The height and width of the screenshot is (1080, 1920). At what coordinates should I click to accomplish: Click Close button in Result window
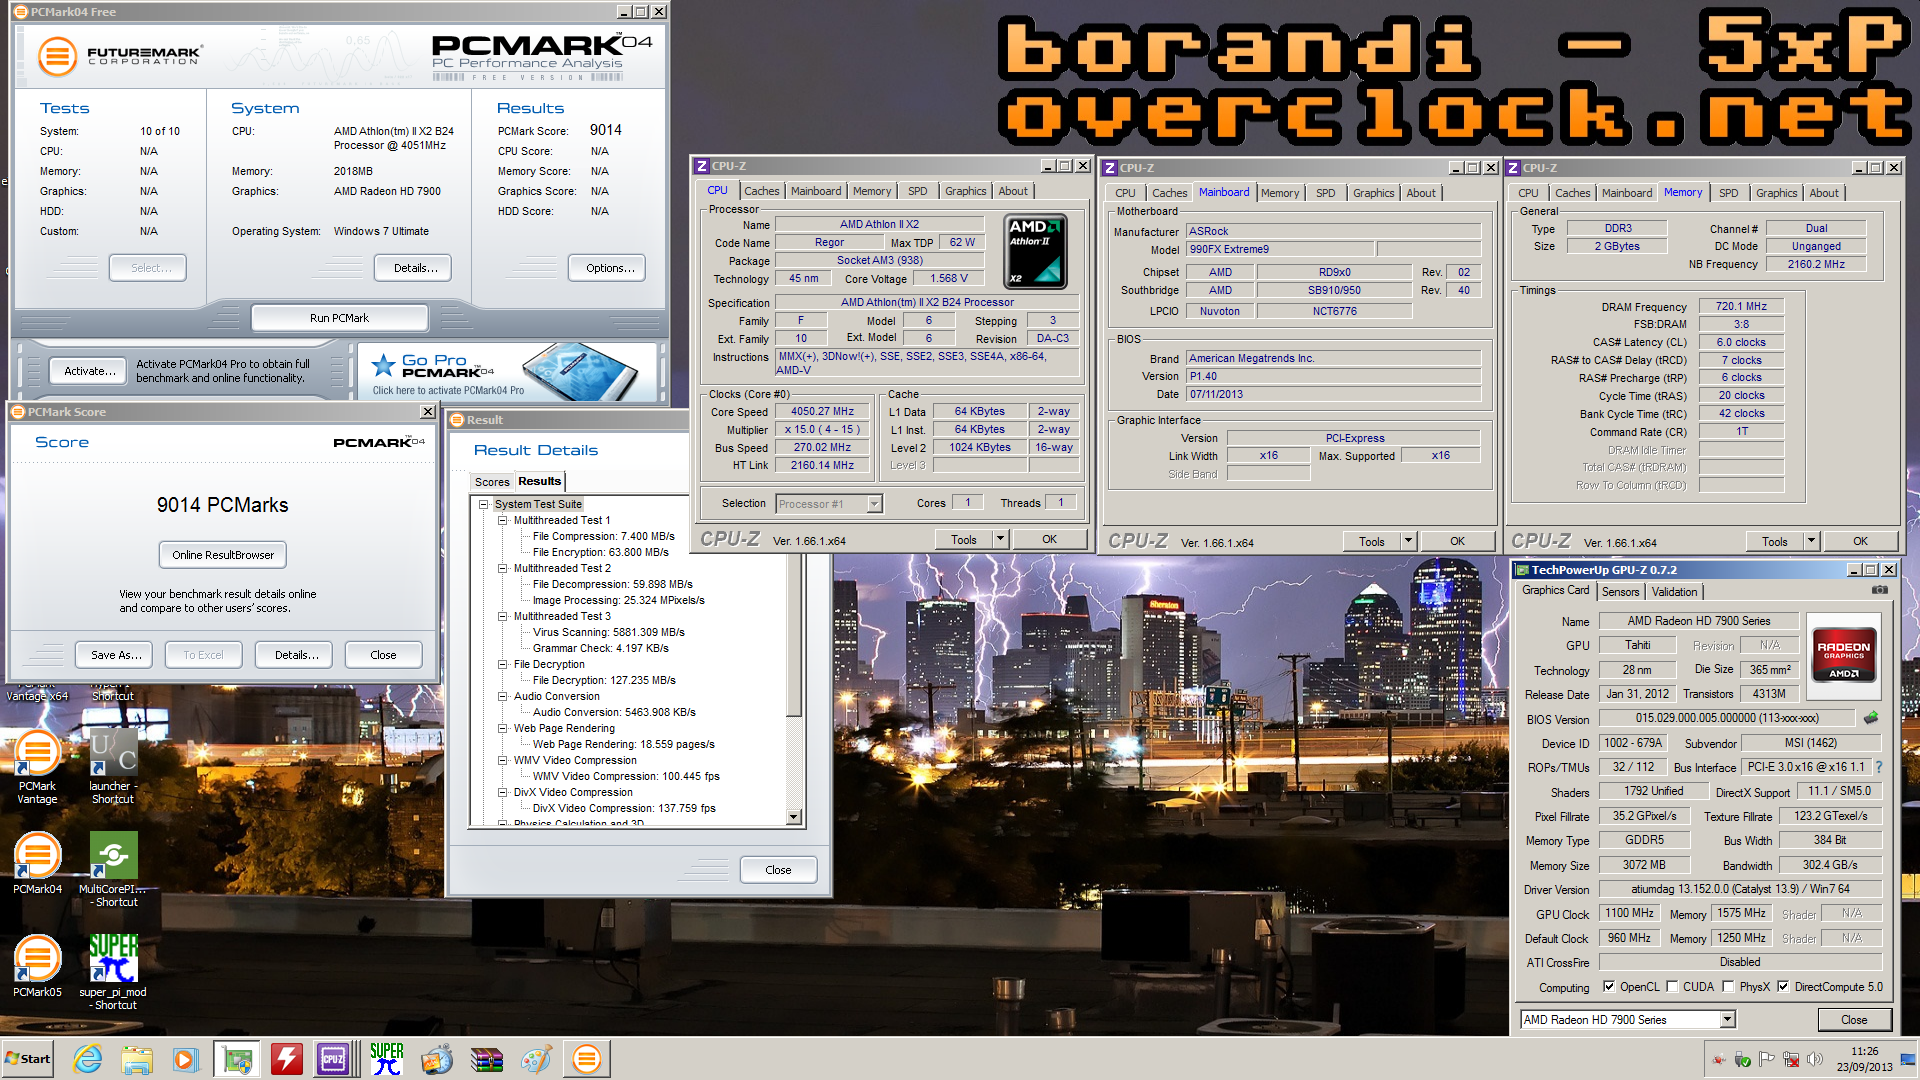pos(778,870)
